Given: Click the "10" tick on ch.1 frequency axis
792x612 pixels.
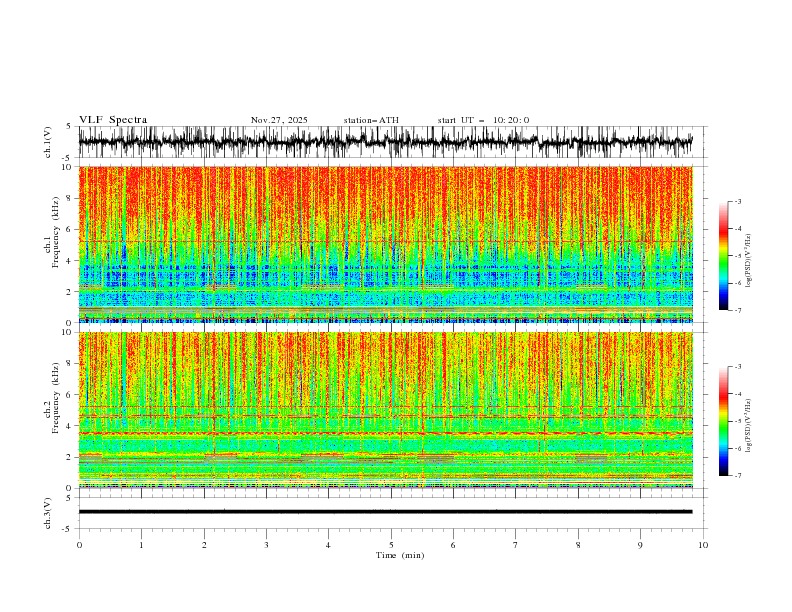Looking at the screenshot, I should coord(68,167).
